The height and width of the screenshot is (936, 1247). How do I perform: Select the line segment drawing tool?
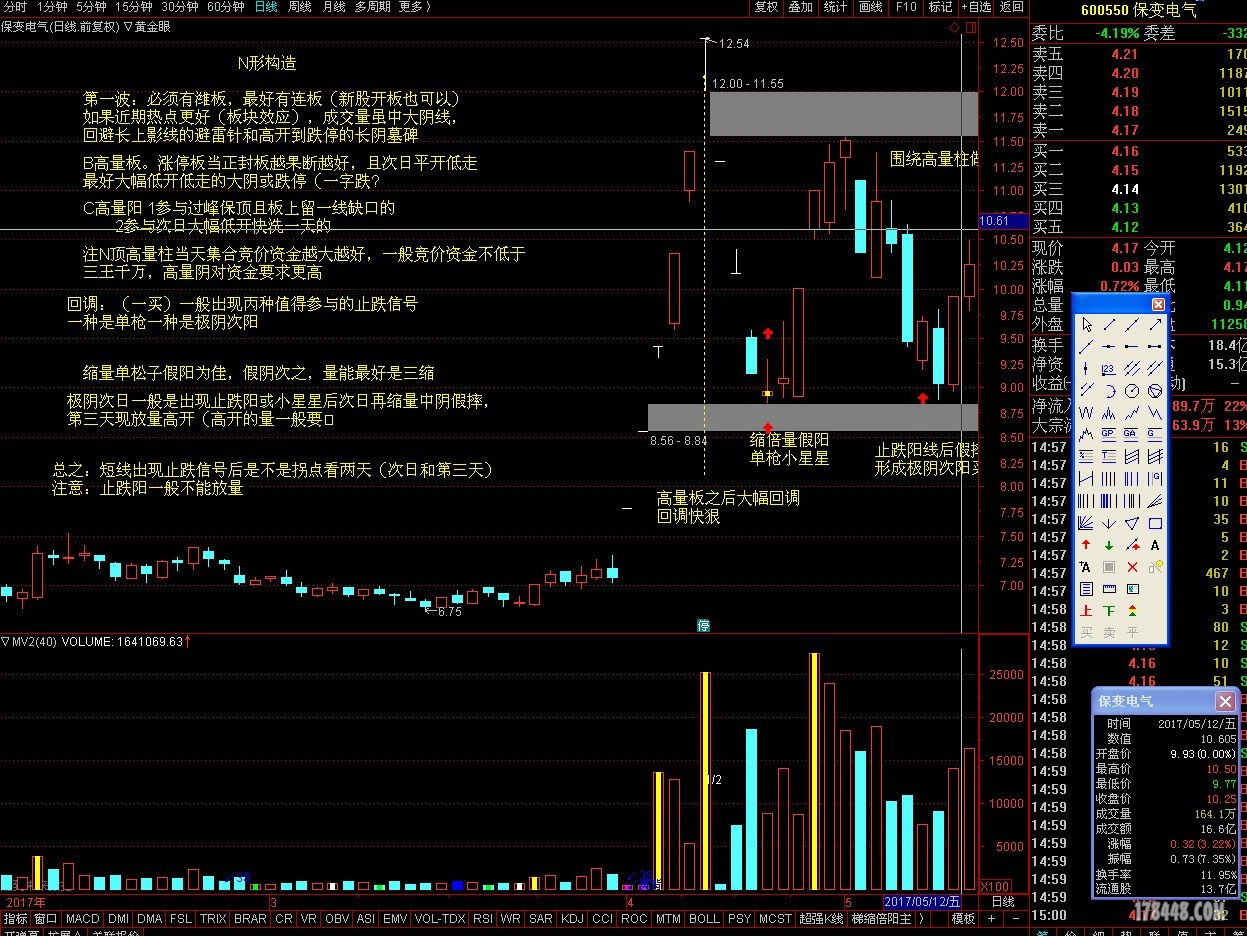[1108, 325]
